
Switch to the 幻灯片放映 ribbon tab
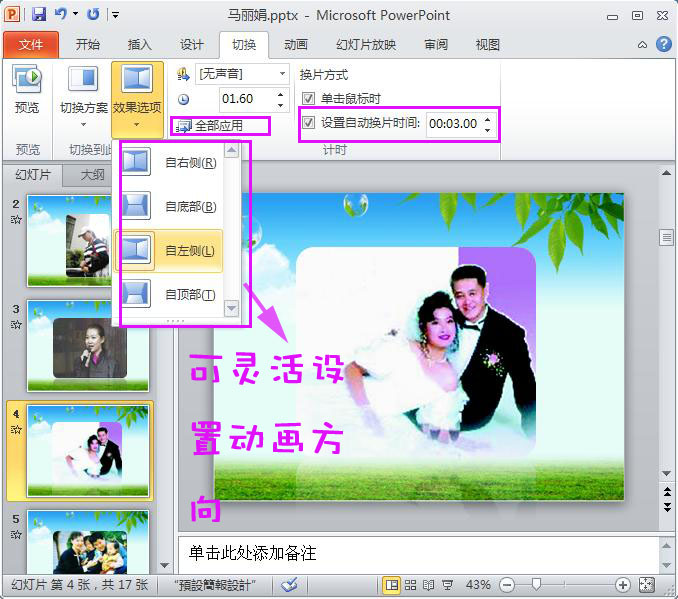[x=366, y=45]
